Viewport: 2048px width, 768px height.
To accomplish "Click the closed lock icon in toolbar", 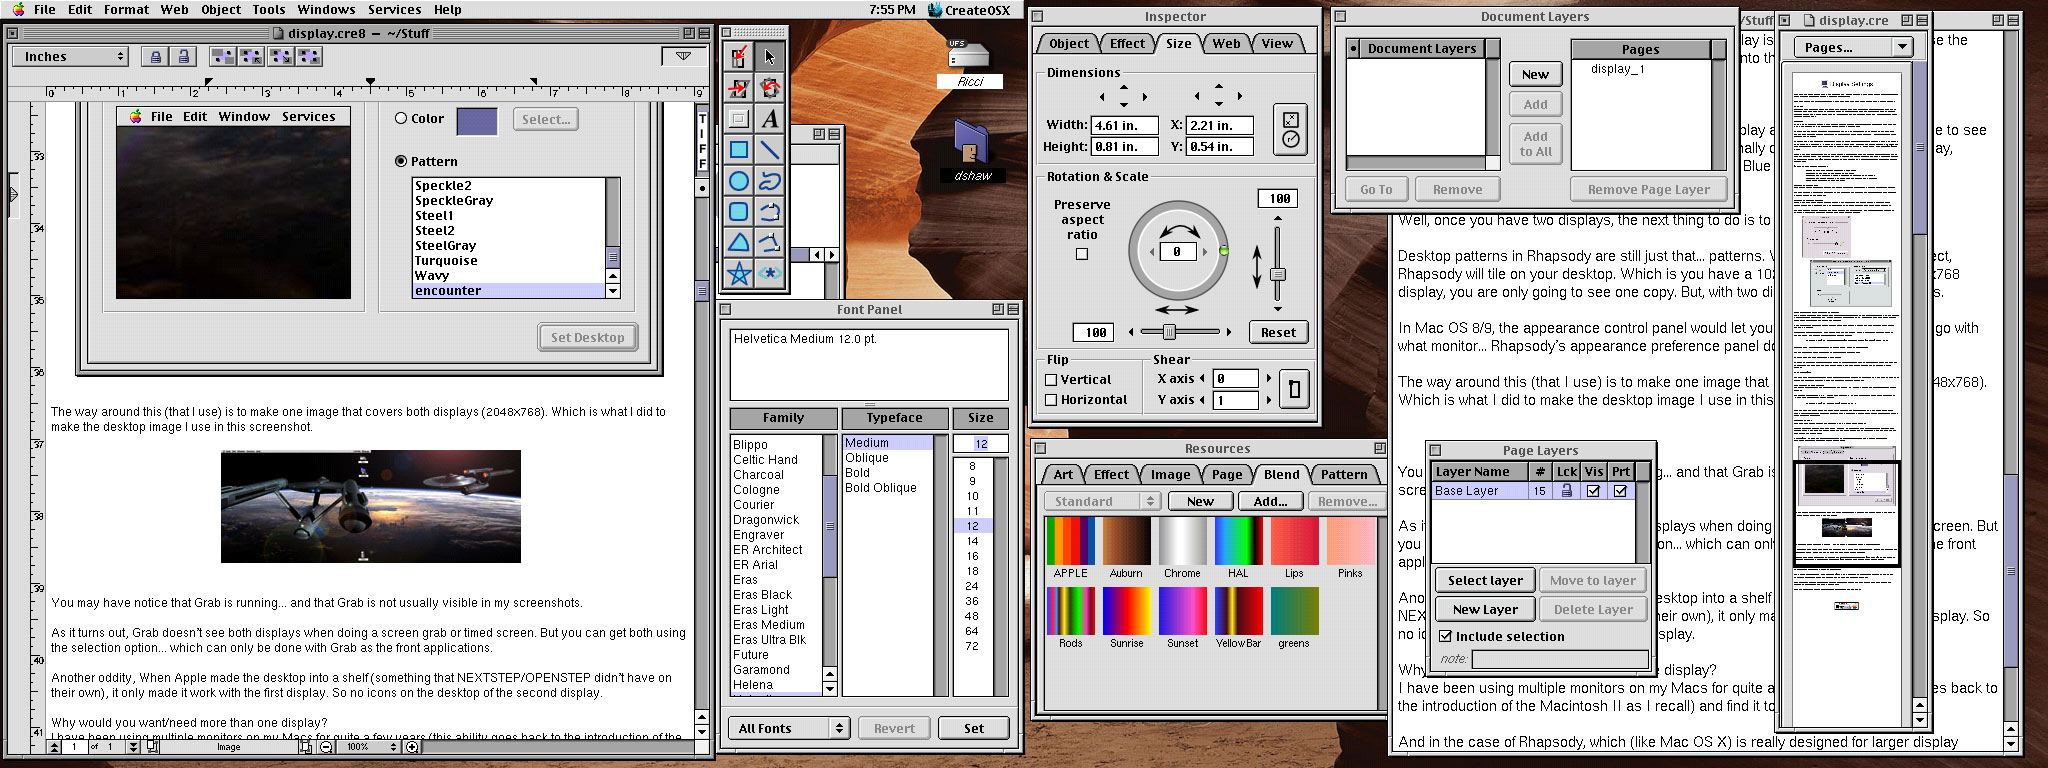I will (155, 57).
